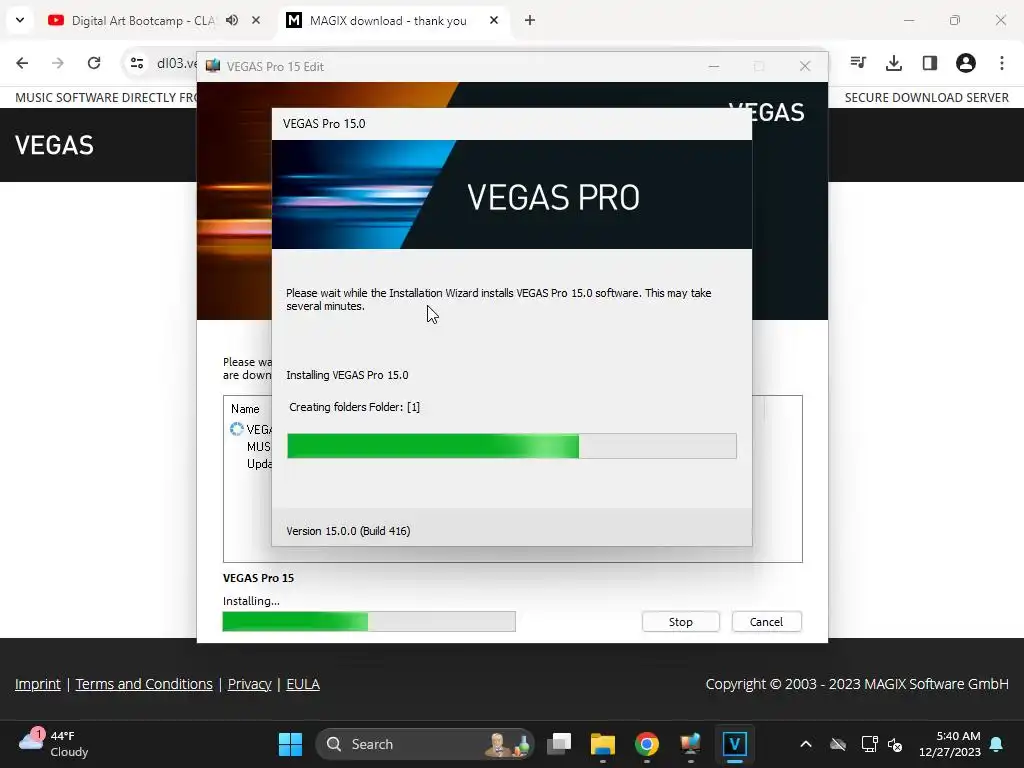Open Chrome profile avatar
Image resolution: width=1024 pixels, height=768 pixels.
[966, 63]
